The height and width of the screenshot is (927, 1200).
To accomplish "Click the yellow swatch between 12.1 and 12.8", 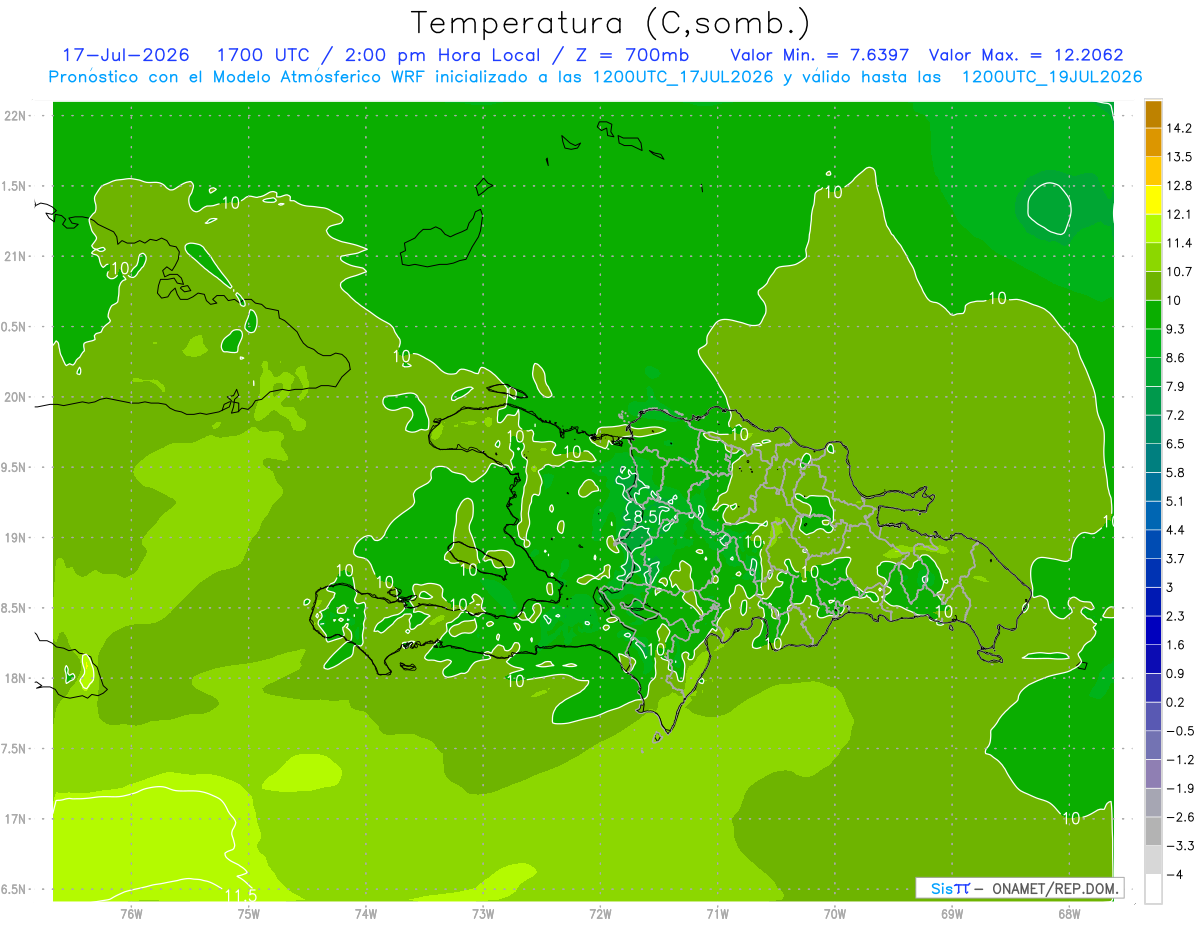I will (x=1153, y=200).
